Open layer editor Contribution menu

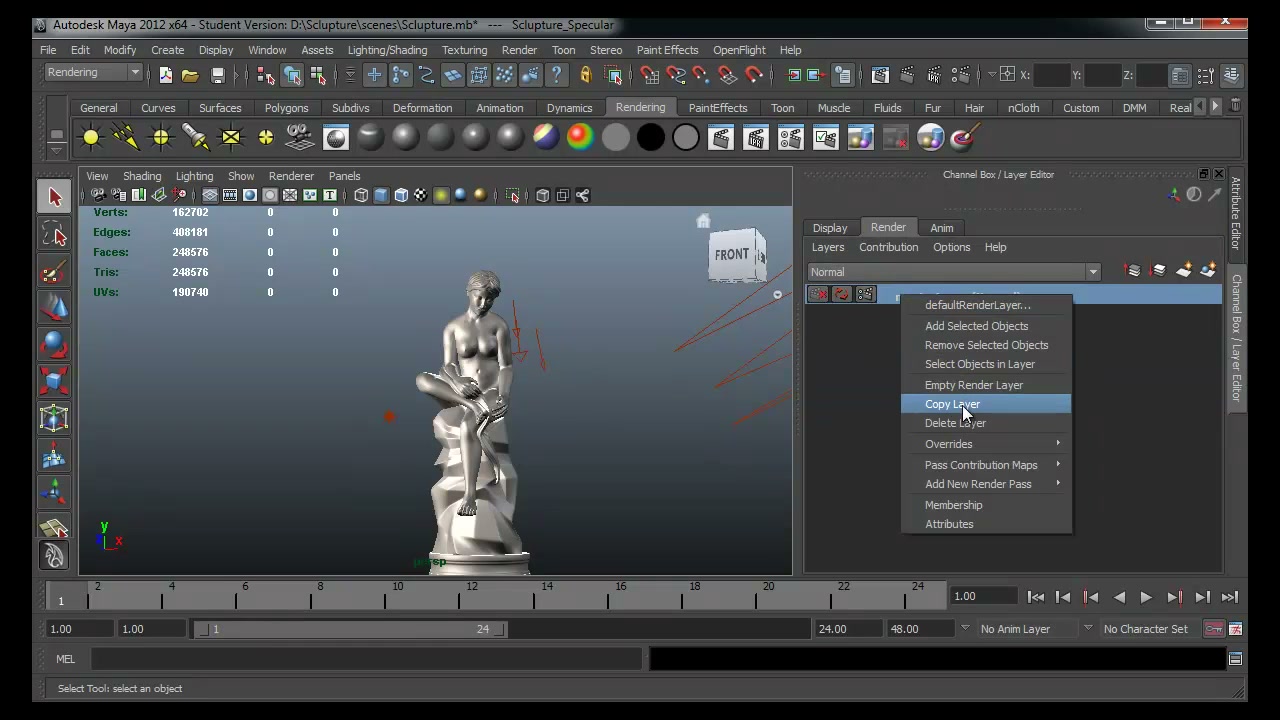[888, 247]
